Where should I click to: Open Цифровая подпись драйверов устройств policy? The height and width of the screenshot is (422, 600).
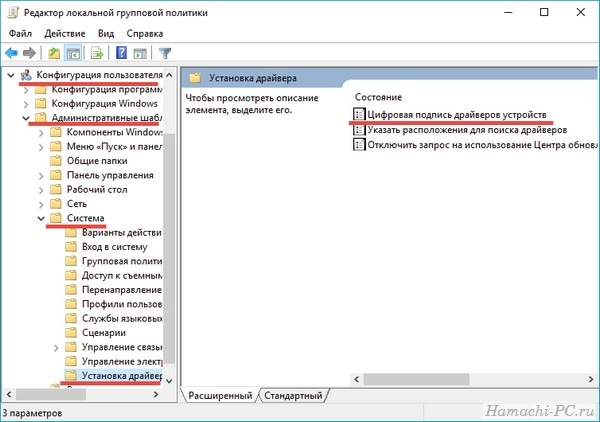point(457,114)
